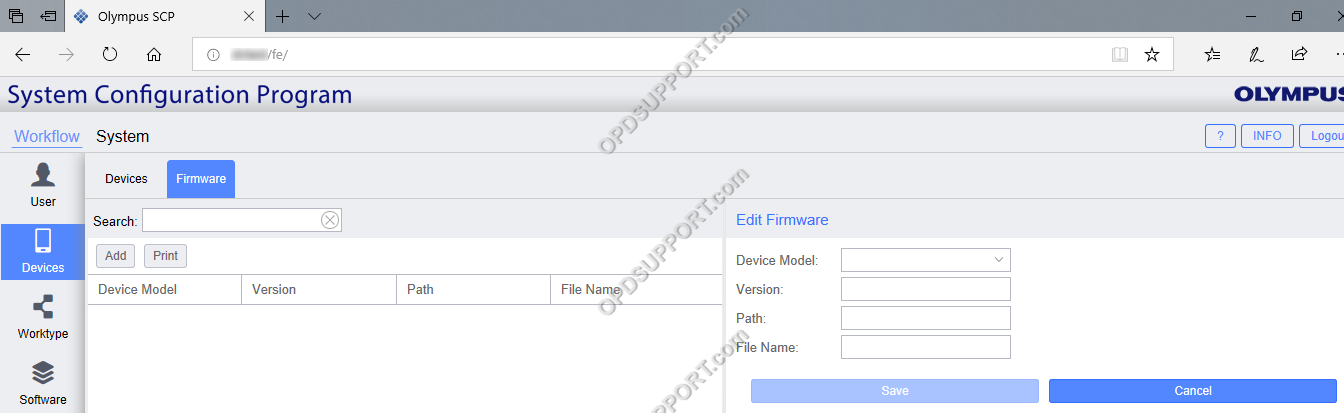Viewport: 1344px width, 413px height.
Task: View site information icon in address bar
Action: [x=212, y=55]
